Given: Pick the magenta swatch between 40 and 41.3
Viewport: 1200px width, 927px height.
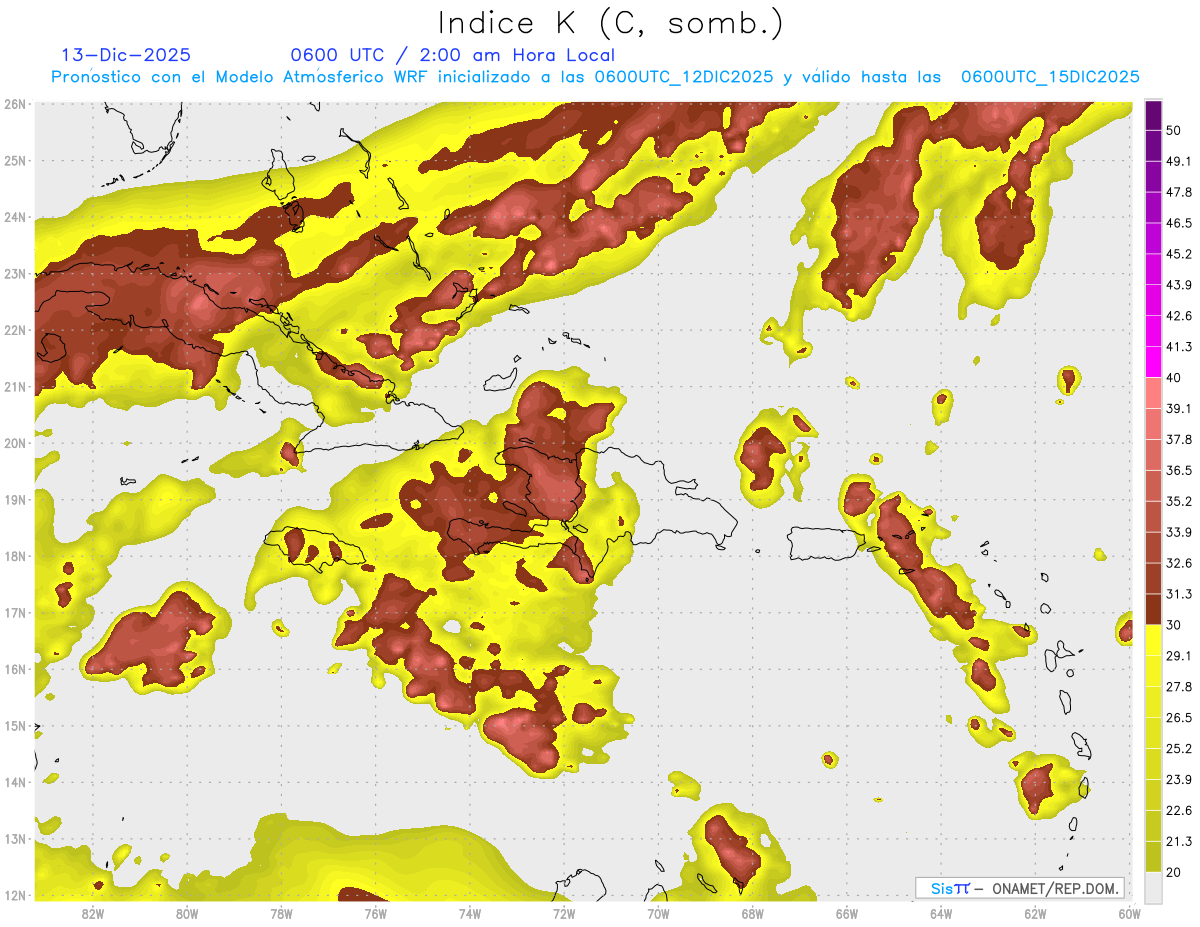Looking at the screenshot, I should [x=1153, y=362].
